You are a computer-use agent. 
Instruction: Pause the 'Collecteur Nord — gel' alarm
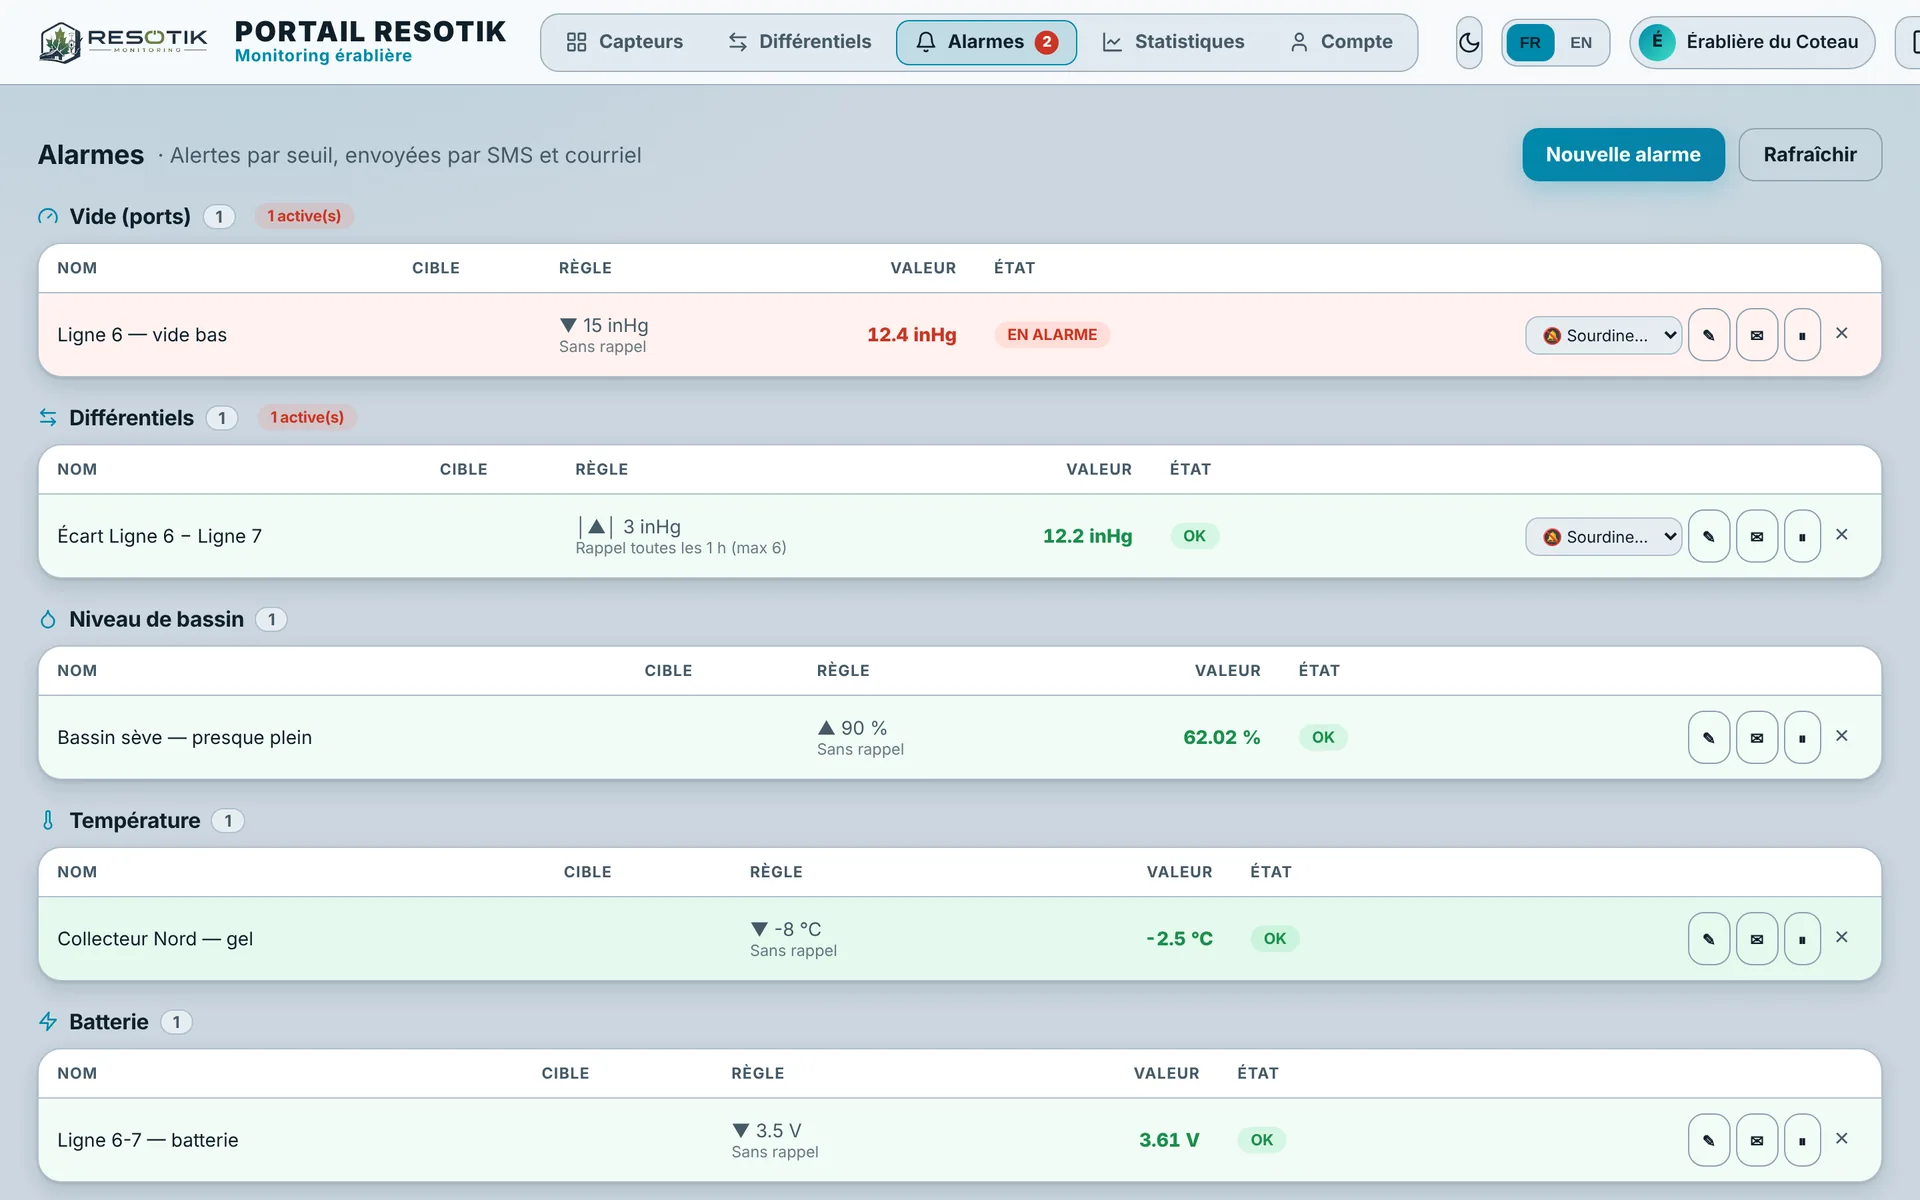coord(1802,938)
